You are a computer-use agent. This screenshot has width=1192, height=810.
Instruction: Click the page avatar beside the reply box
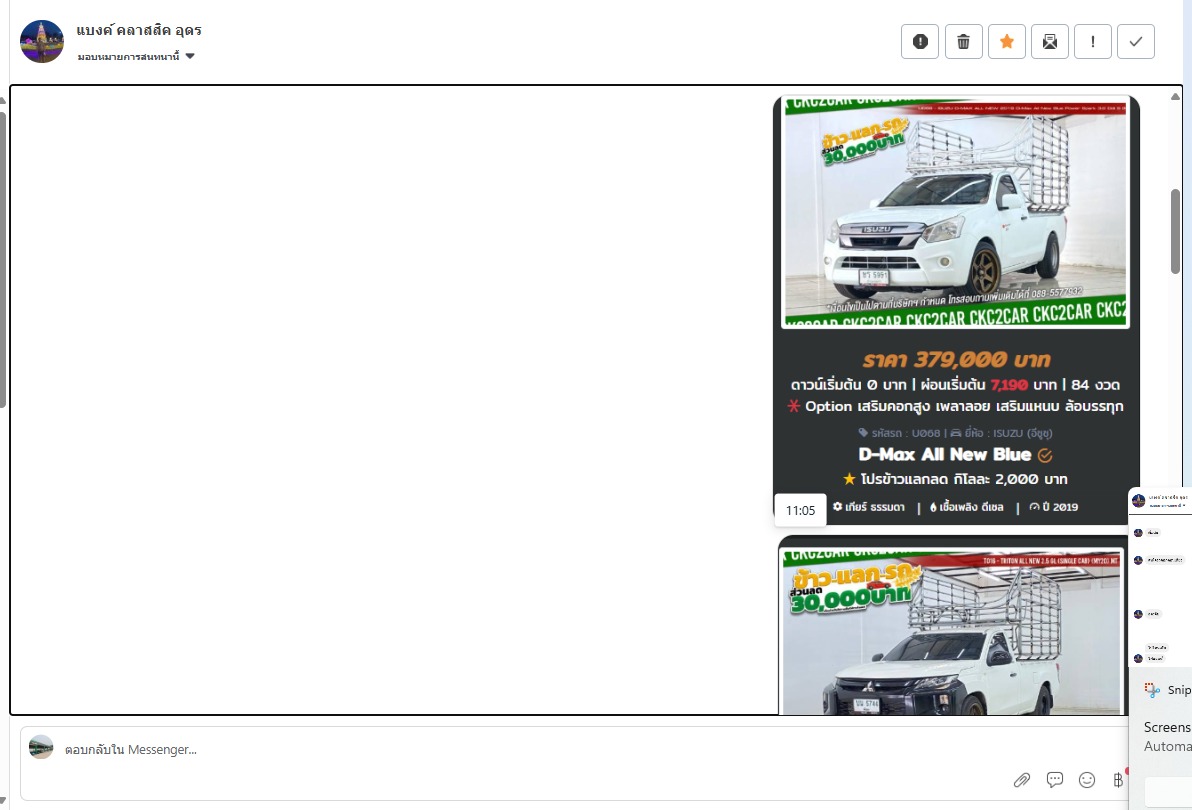(x=41, y=747)
